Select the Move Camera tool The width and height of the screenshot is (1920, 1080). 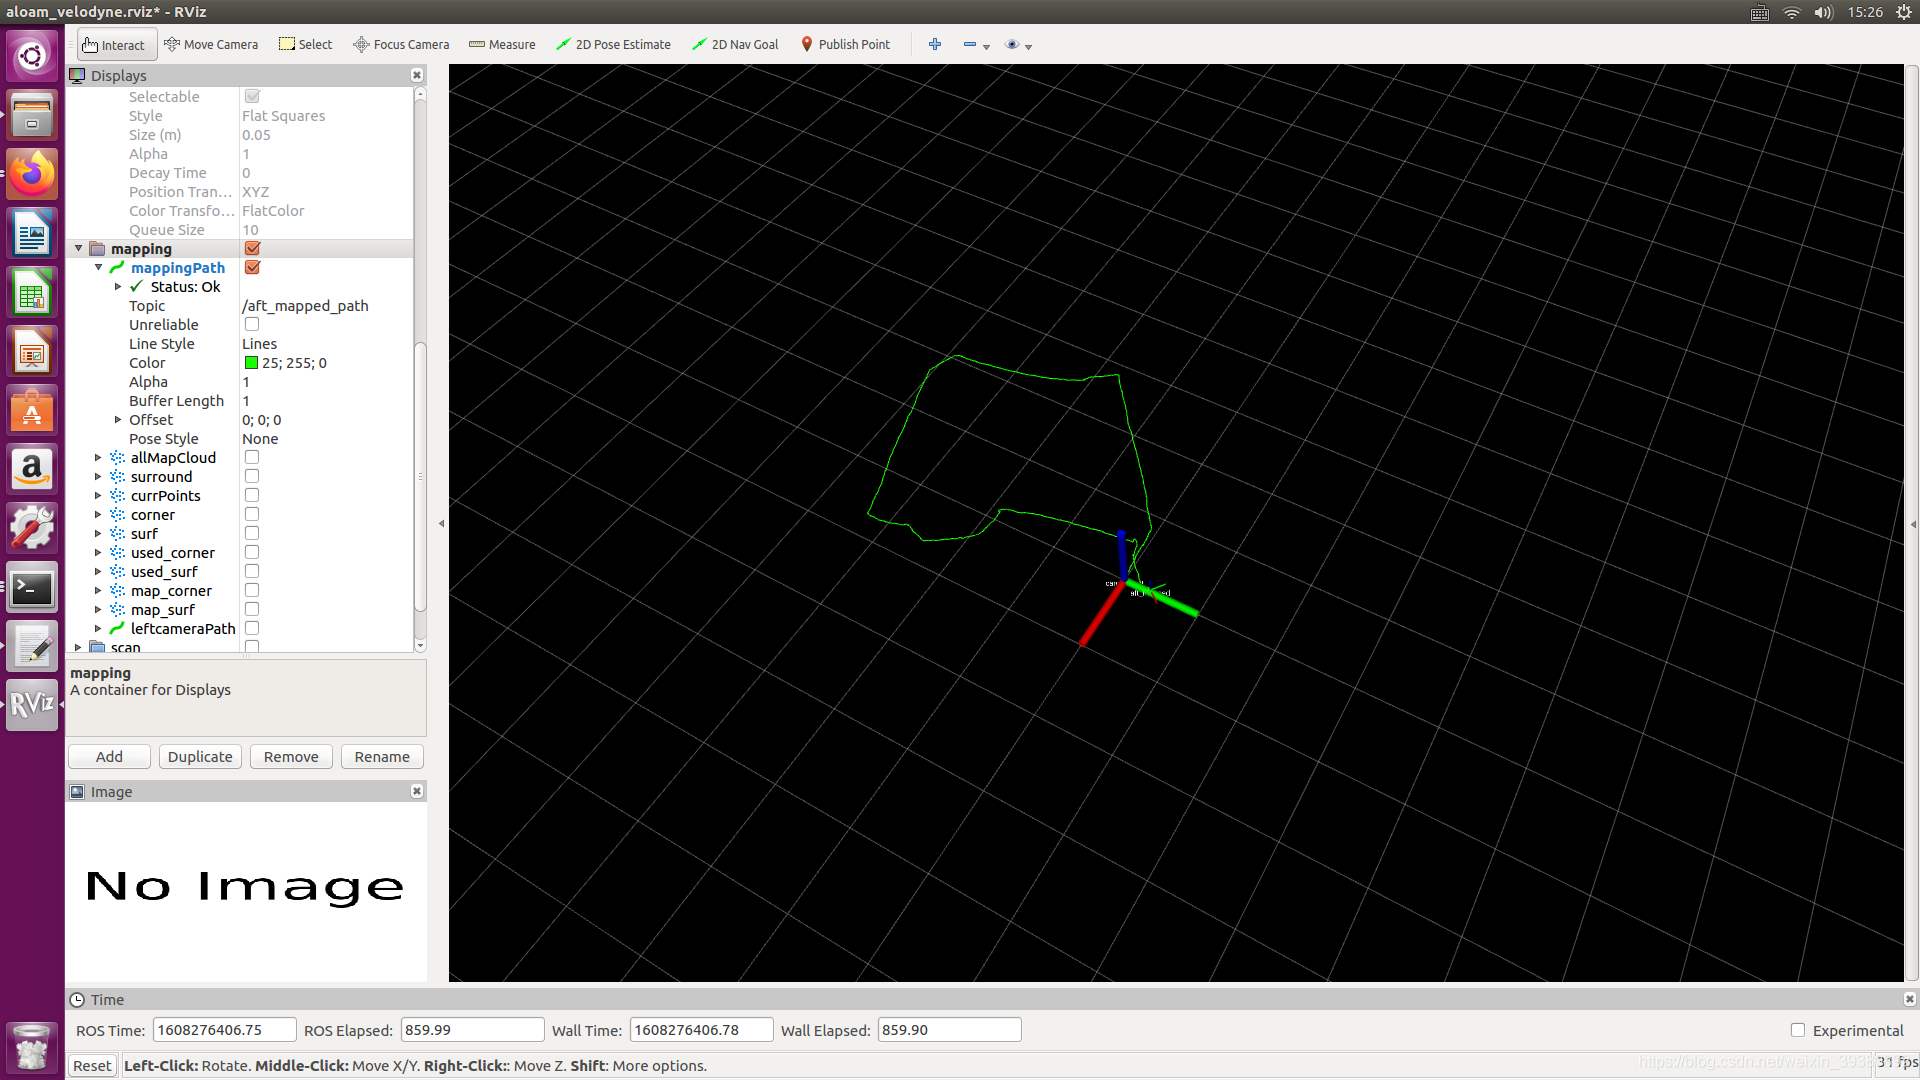tap(211, 45)
